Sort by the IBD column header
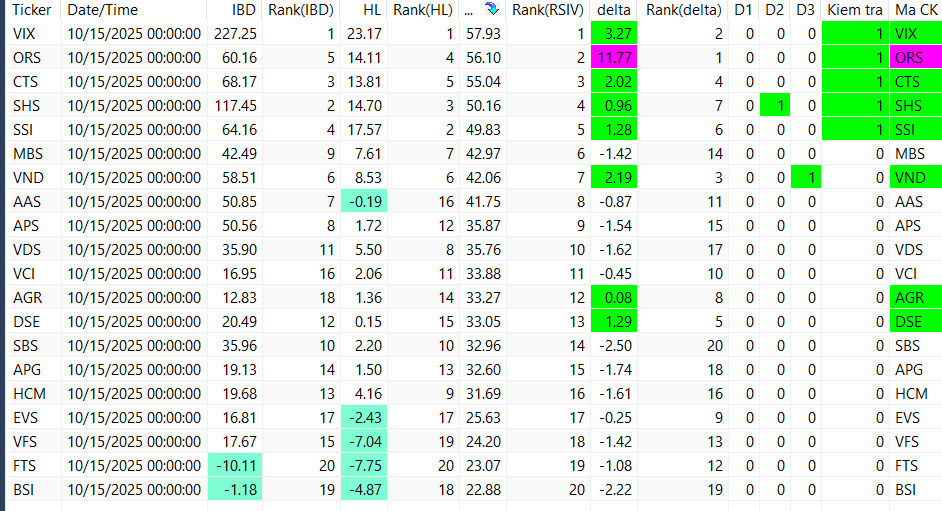Screen dimensions: 942x511 click(x=244, y=10)
